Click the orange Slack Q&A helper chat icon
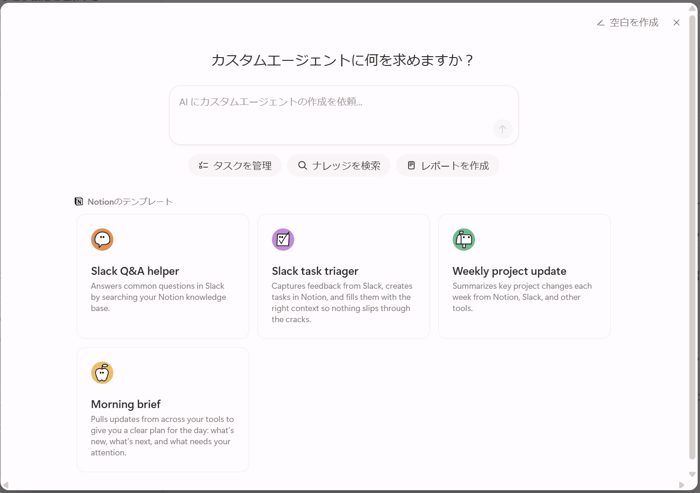Image resolution: width=700 pixels, height=493 pixels. click(102, 239)
